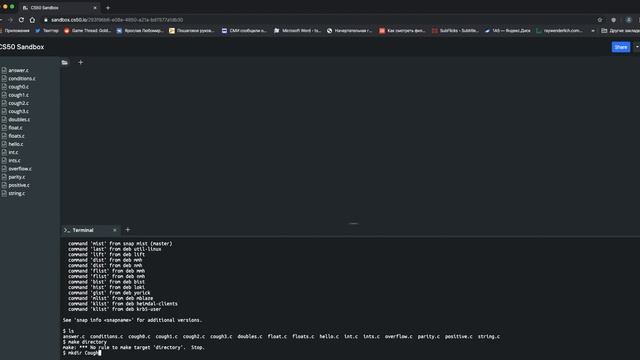Open the dropdown arrow beside Share

tap(637, 47)
